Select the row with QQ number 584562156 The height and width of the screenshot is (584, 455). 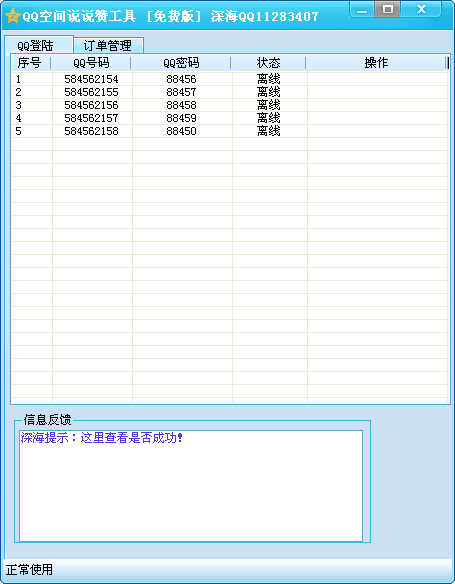pyautogui.click(x=230, y=105)
